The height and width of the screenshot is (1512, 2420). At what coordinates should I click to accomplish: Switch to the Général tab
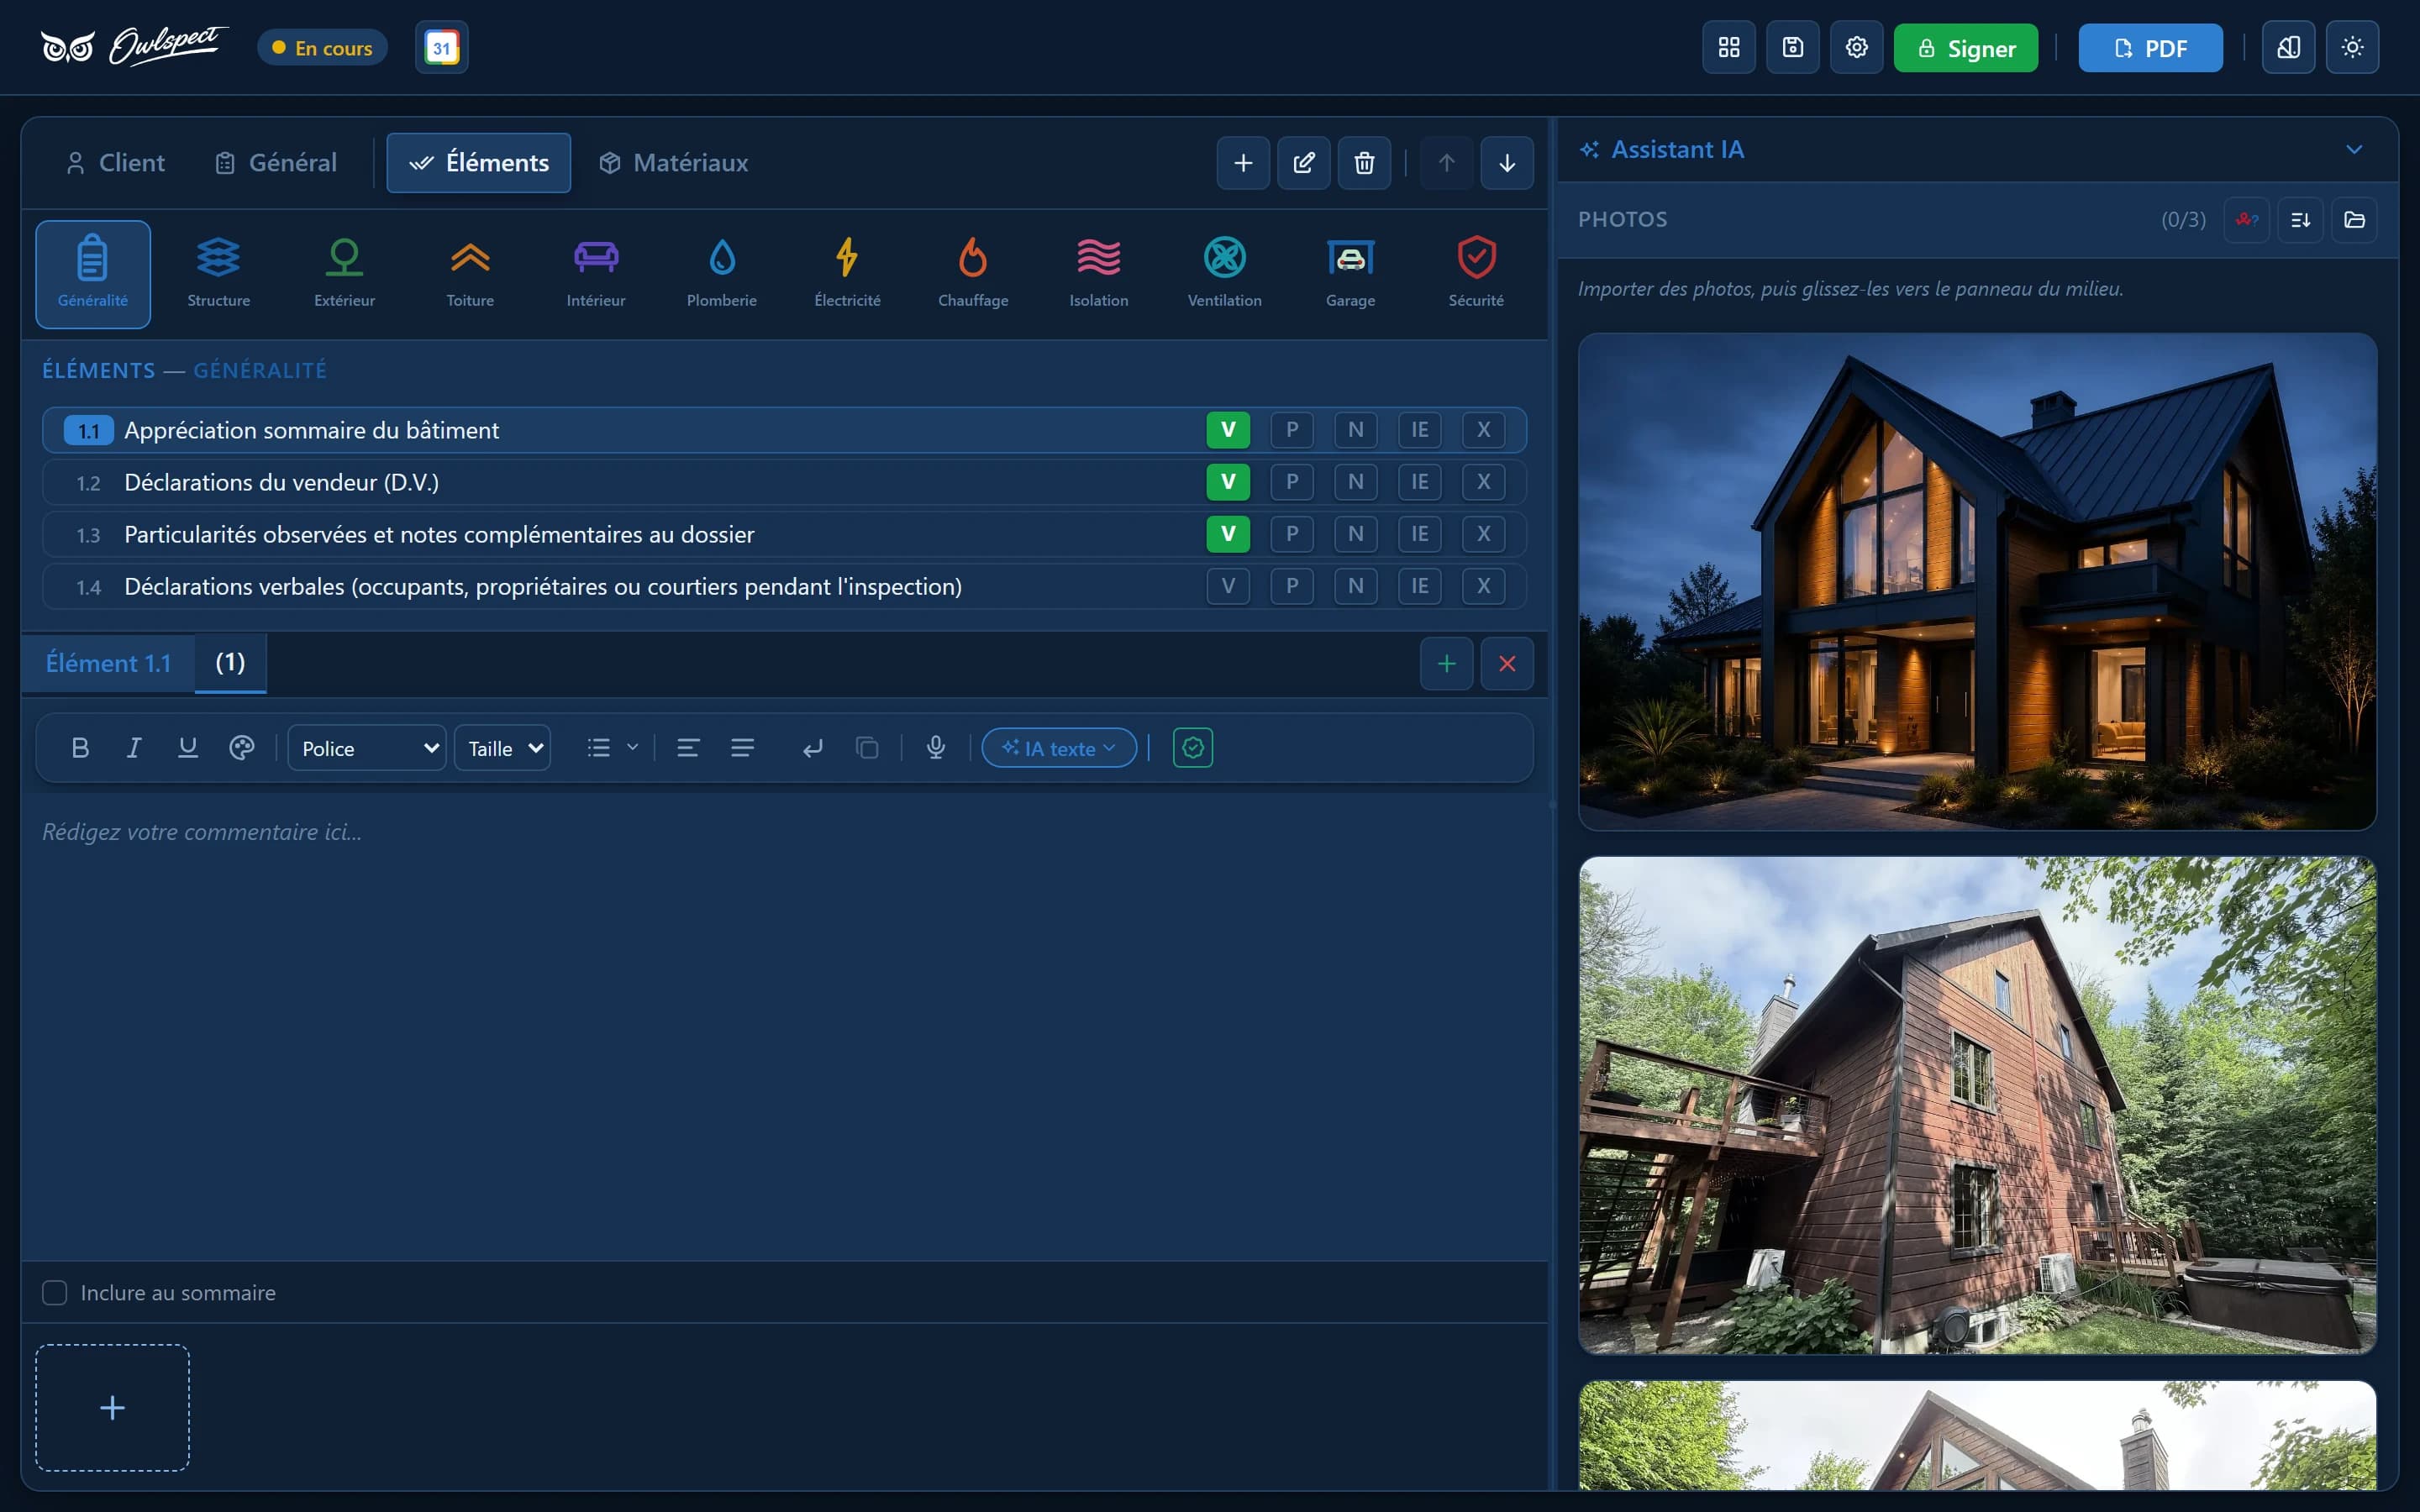(276, 163)
